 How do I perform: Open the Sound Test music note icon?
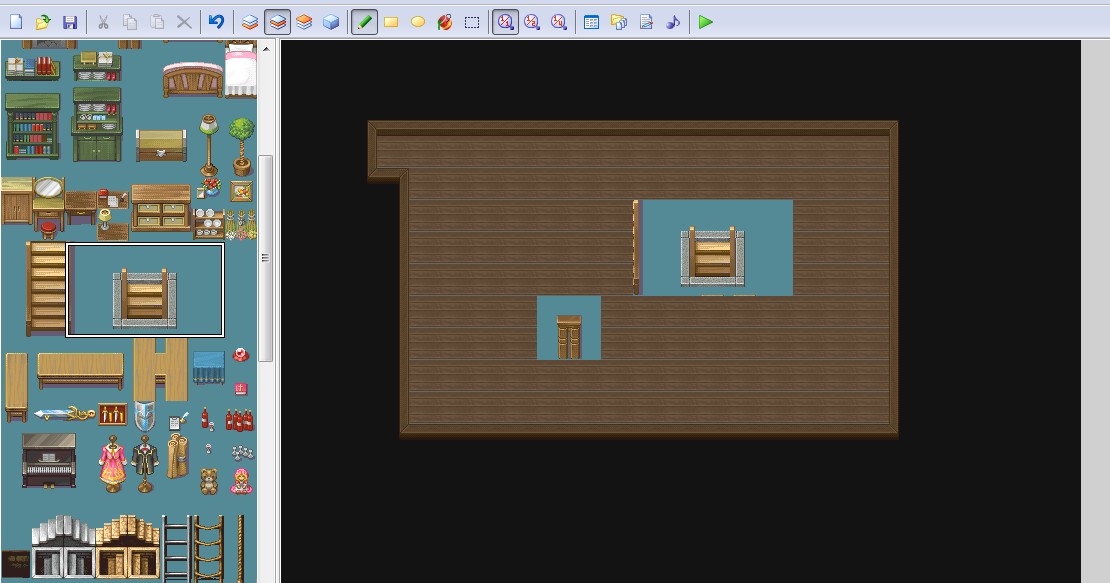[x=673, y=22]
